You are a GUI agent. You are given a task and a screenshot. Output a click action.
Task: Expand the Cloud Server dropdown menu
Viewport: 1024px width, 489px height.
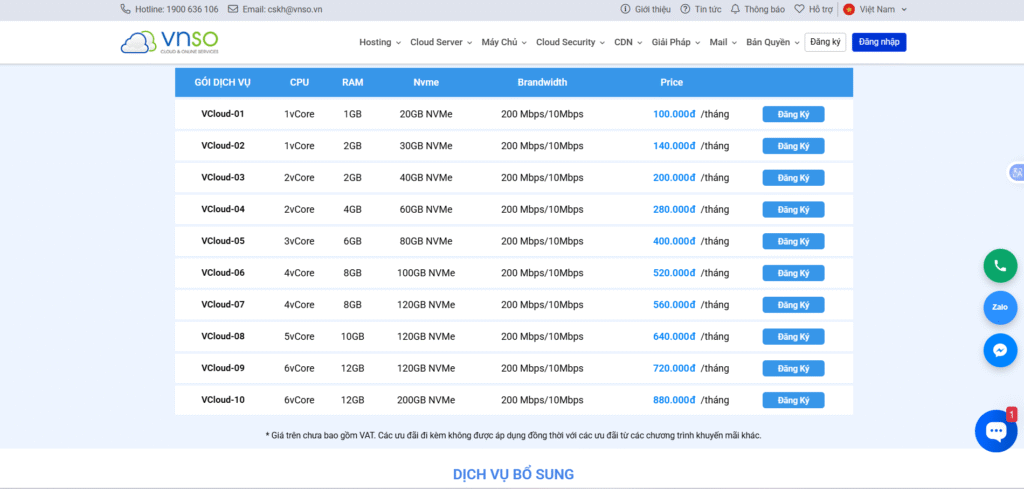click(441, 42)
